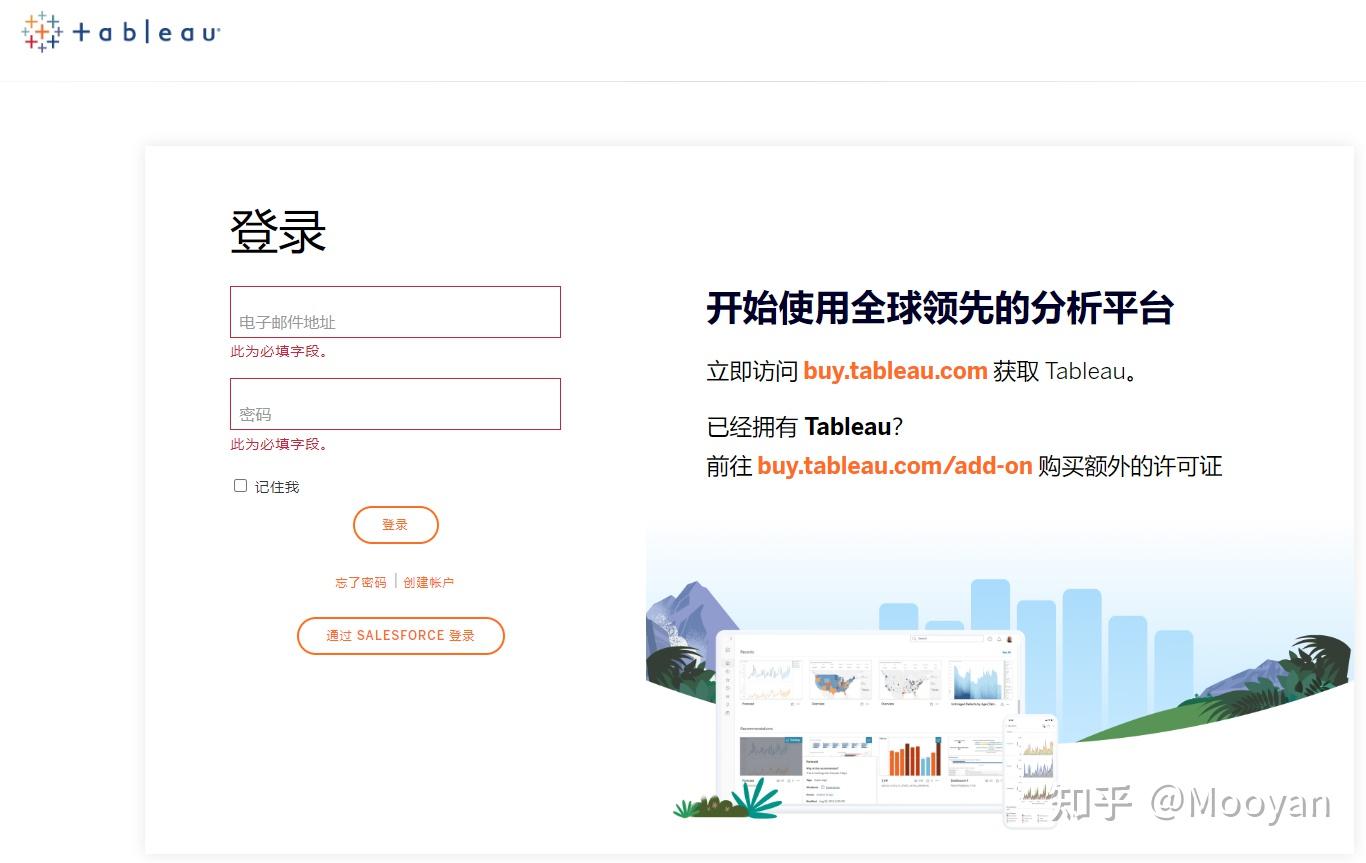1366x863 pixels.
Task: Enable the 记住我 checkbox
Action: pyautogui.click(x=240, y=485)
